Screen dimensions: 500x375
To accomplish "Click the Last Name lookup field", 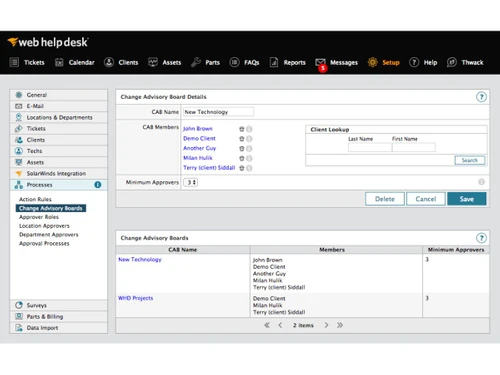I will (x=370, y=147).
